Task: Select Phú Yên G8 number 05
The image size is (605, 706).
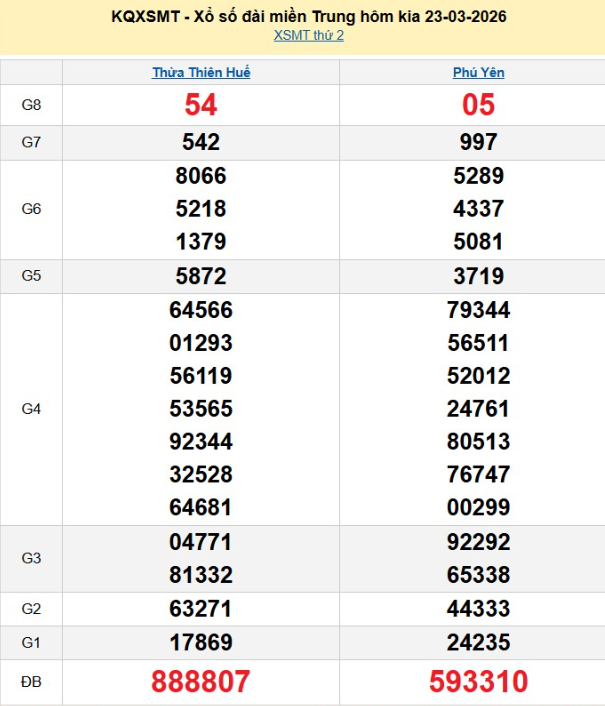Action: 478,105
